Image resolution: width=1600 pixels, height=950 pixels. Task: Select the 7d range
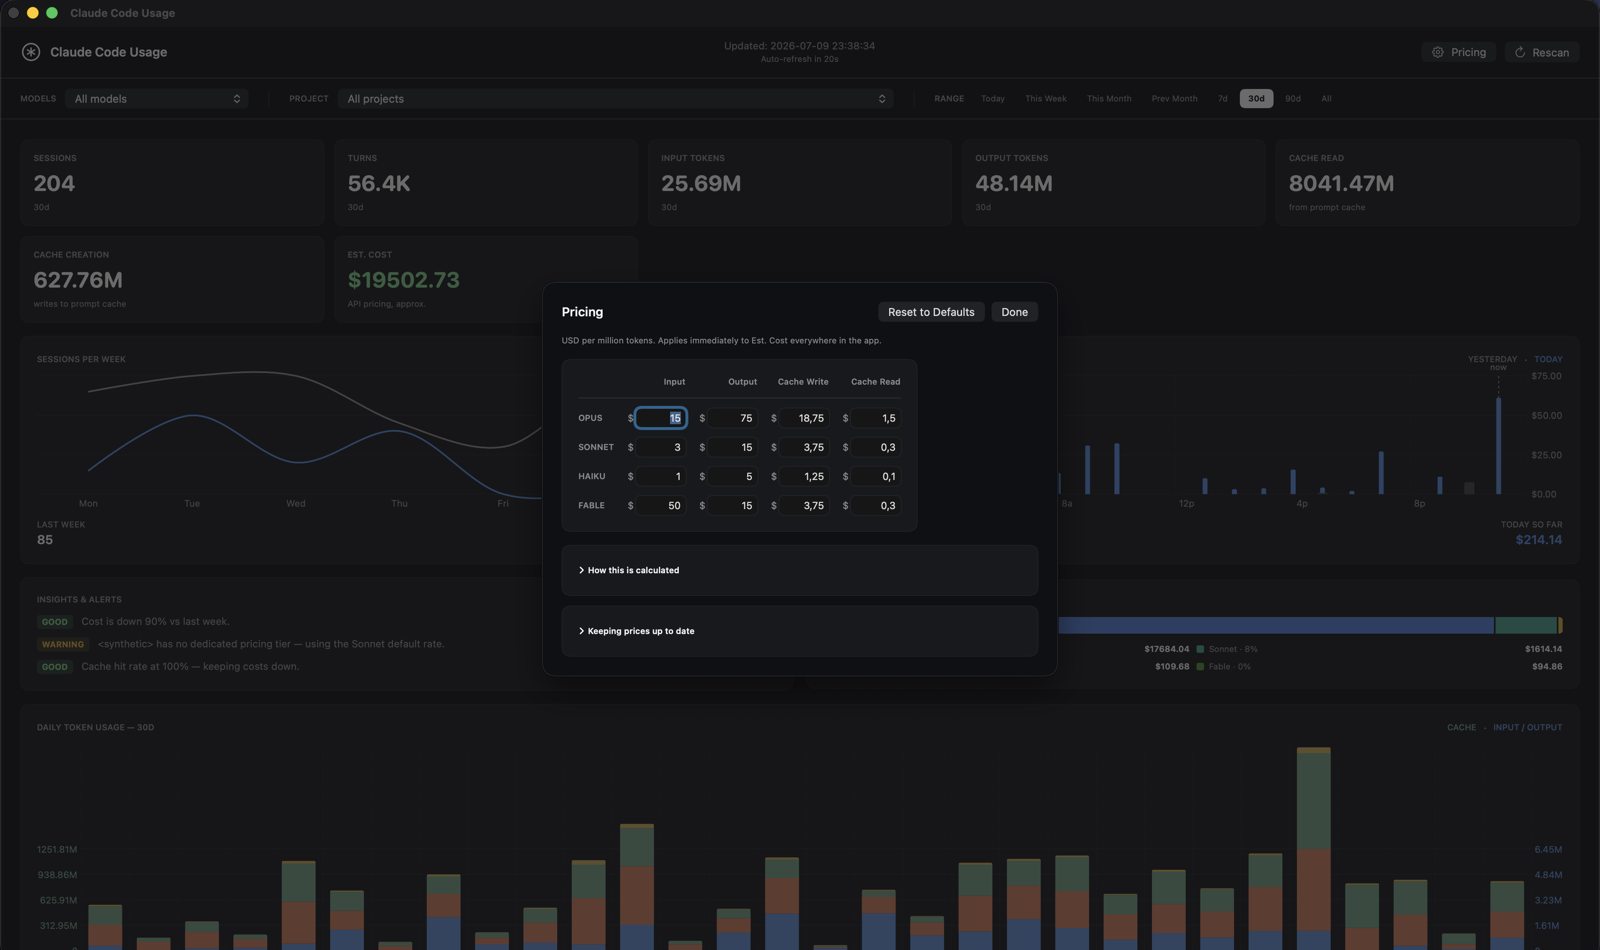click(x=1222, y=99)
